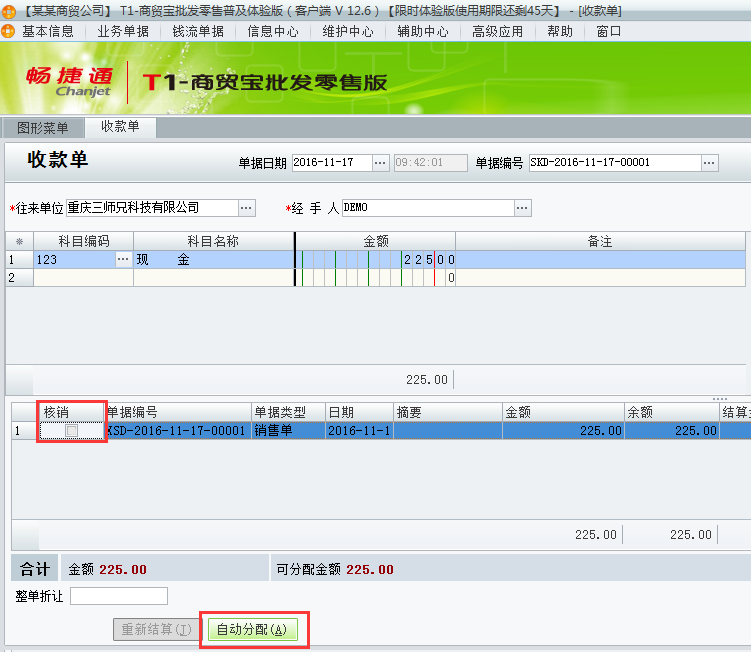This screenshot has width=751, height=652.
Task: Click the empty 备注 cell in row 1
Action: click(x=600, y=260)
